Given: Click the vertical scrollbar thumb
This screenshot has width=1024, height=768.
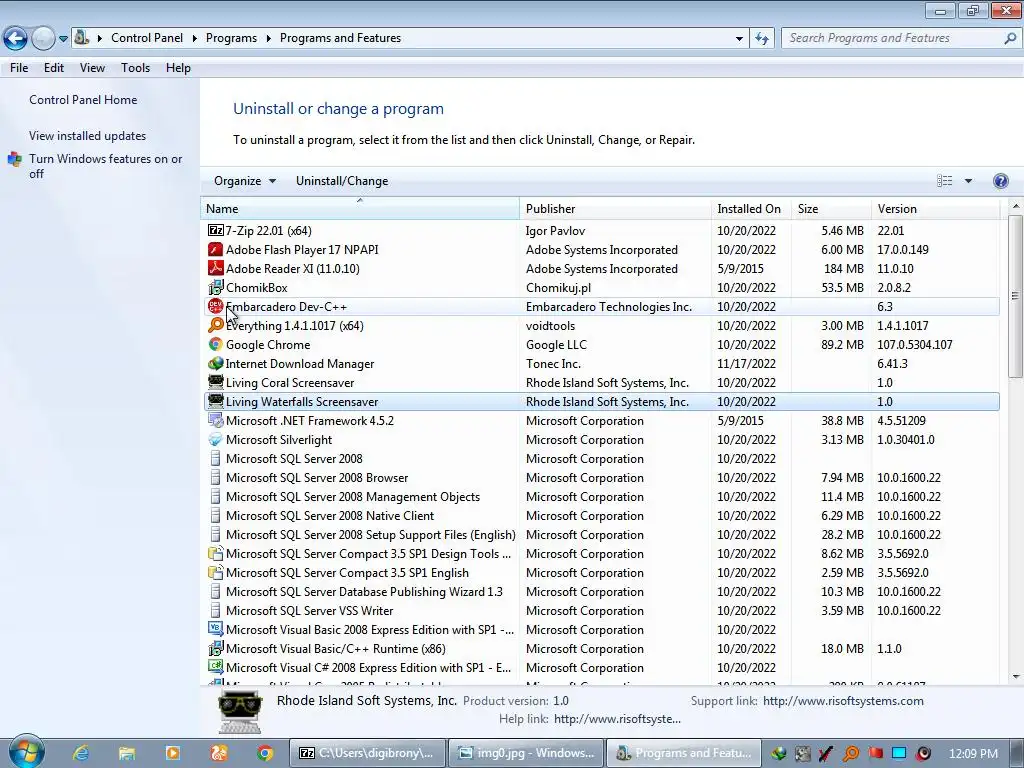Looking at the screenshot, I should (1015, 296).
